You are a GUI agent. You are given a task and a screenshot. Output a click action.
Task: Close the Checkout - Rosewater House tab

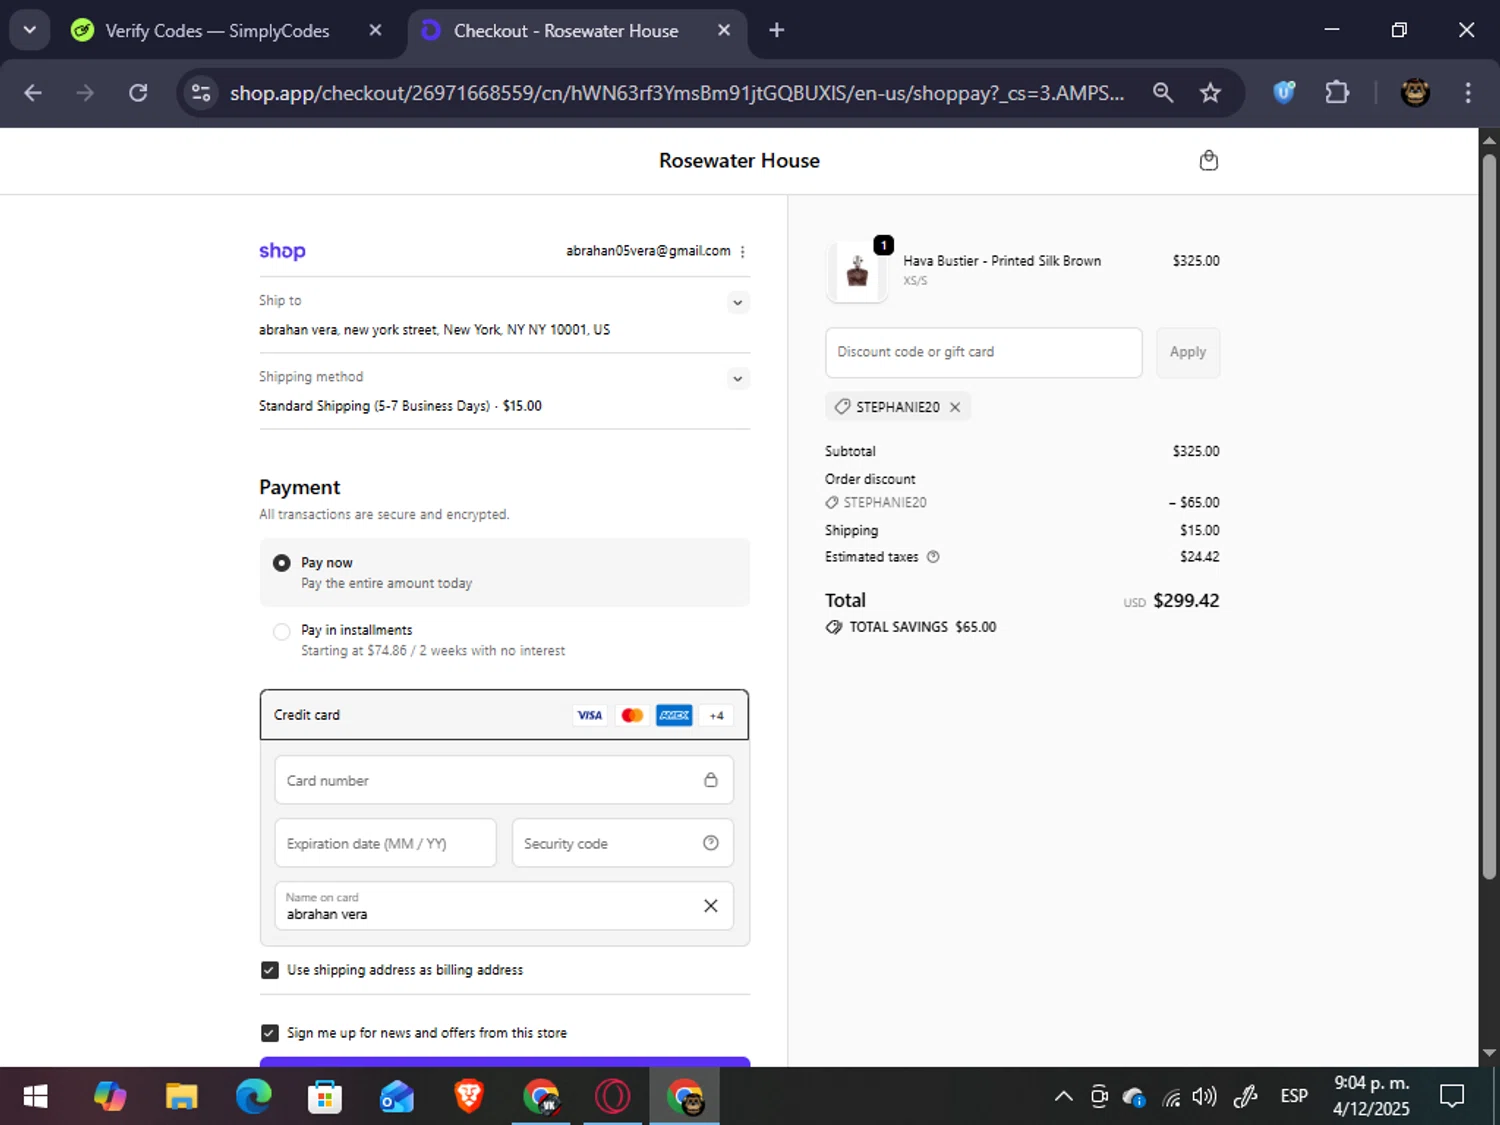click(x=724, y=30)
